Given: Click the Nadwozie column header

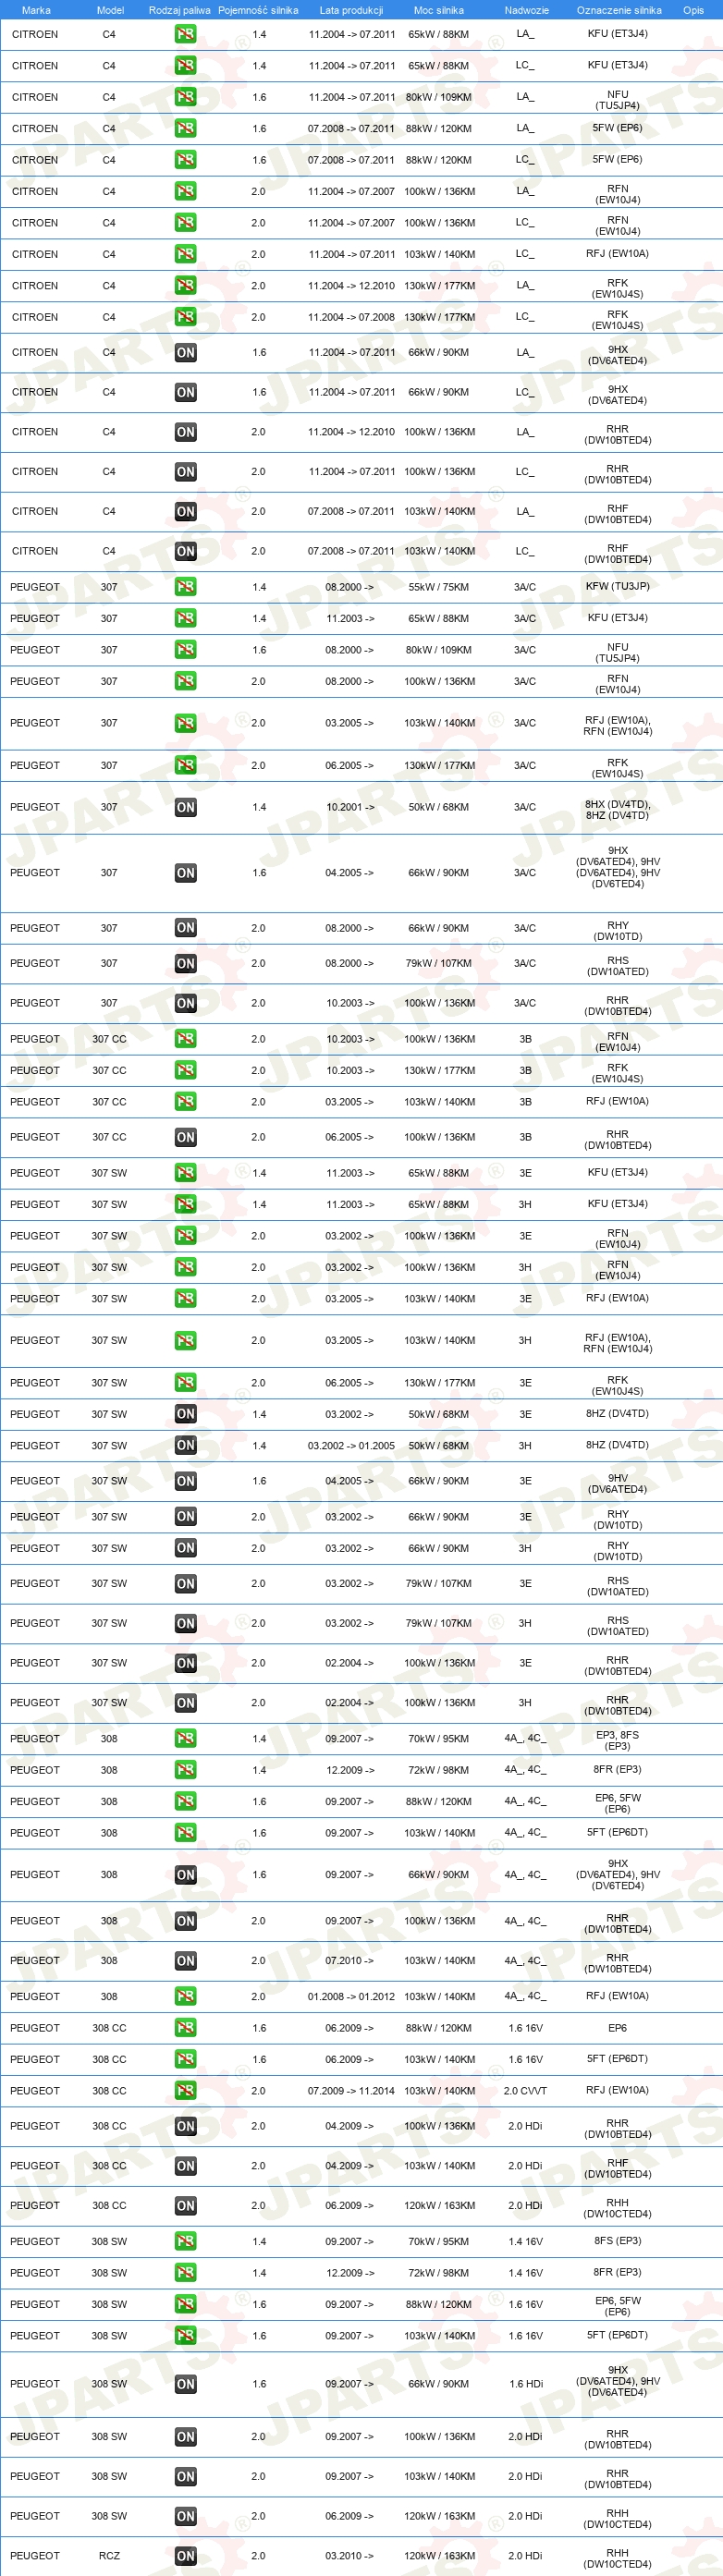Looking at the screenshot, I should (x=526, y=10).
